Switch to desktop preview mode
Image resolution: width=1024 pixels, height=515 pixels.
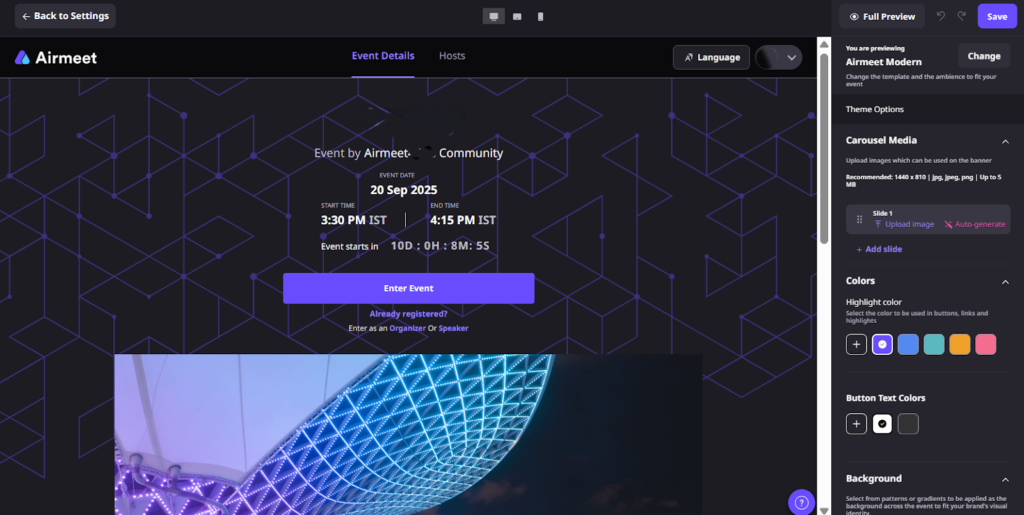pos(494,16)
